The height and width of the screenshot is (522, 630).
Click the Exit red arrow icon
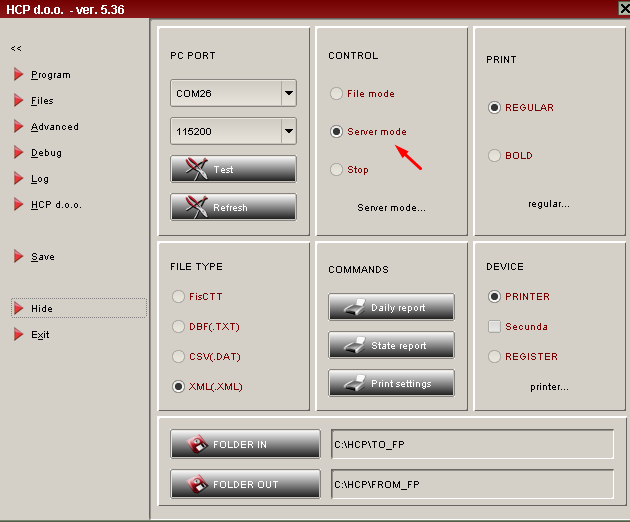[19, 335]
